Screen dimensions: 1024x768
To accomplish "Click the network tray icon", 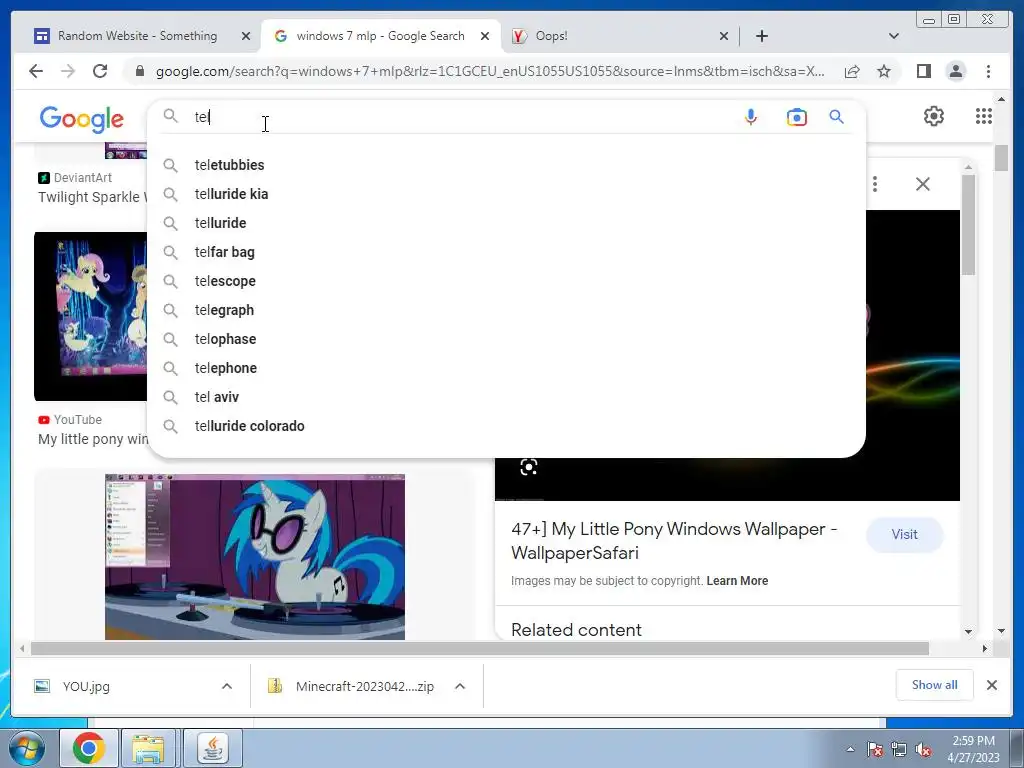I will coord(899,750).
